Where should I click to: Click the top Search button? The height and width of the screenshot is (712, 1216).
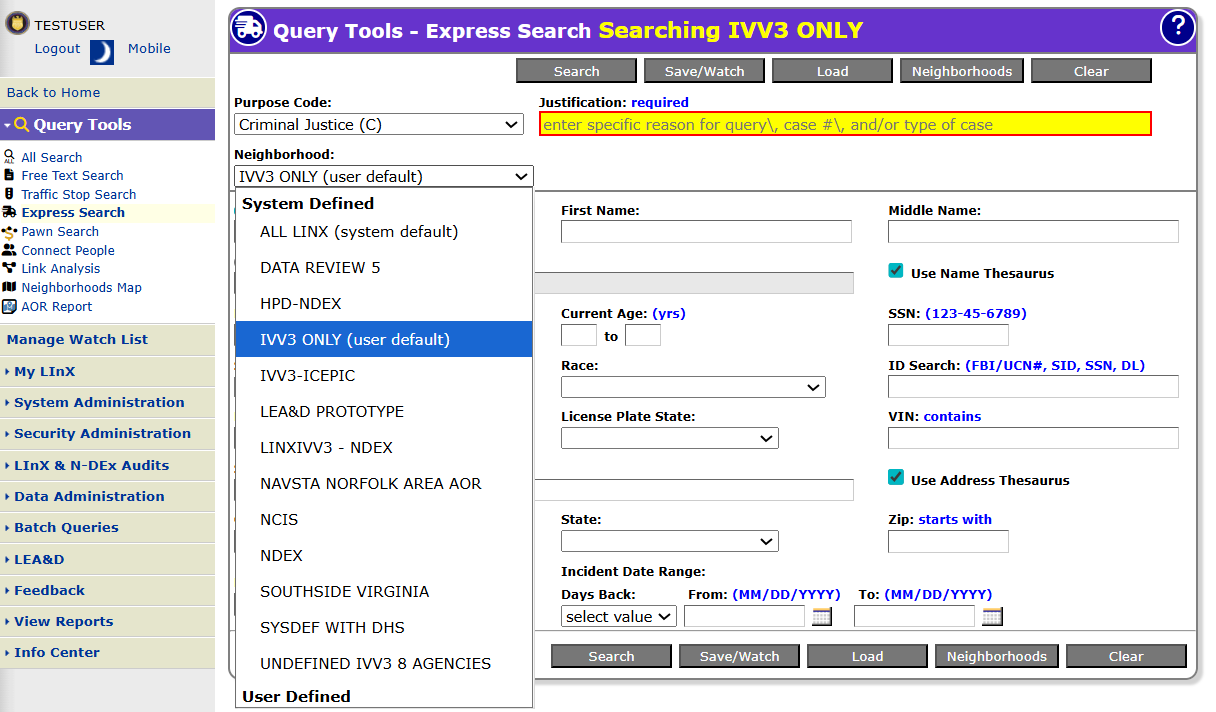pyautogui.click(x=576, y=71)
